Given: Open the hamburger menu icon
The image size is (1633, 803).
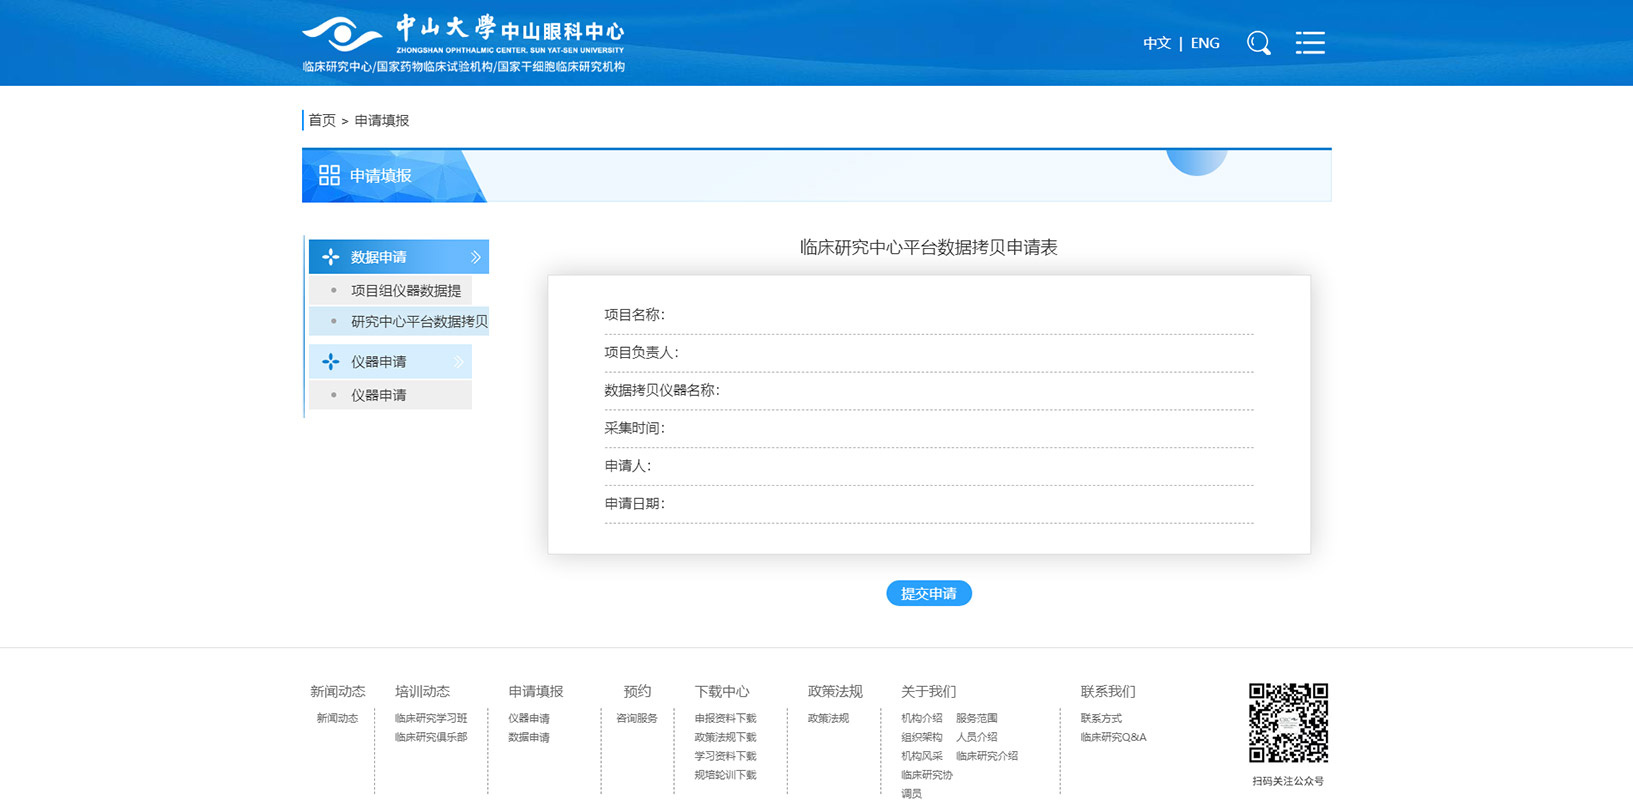Looking at the screenshot, I should point(1309,43).
